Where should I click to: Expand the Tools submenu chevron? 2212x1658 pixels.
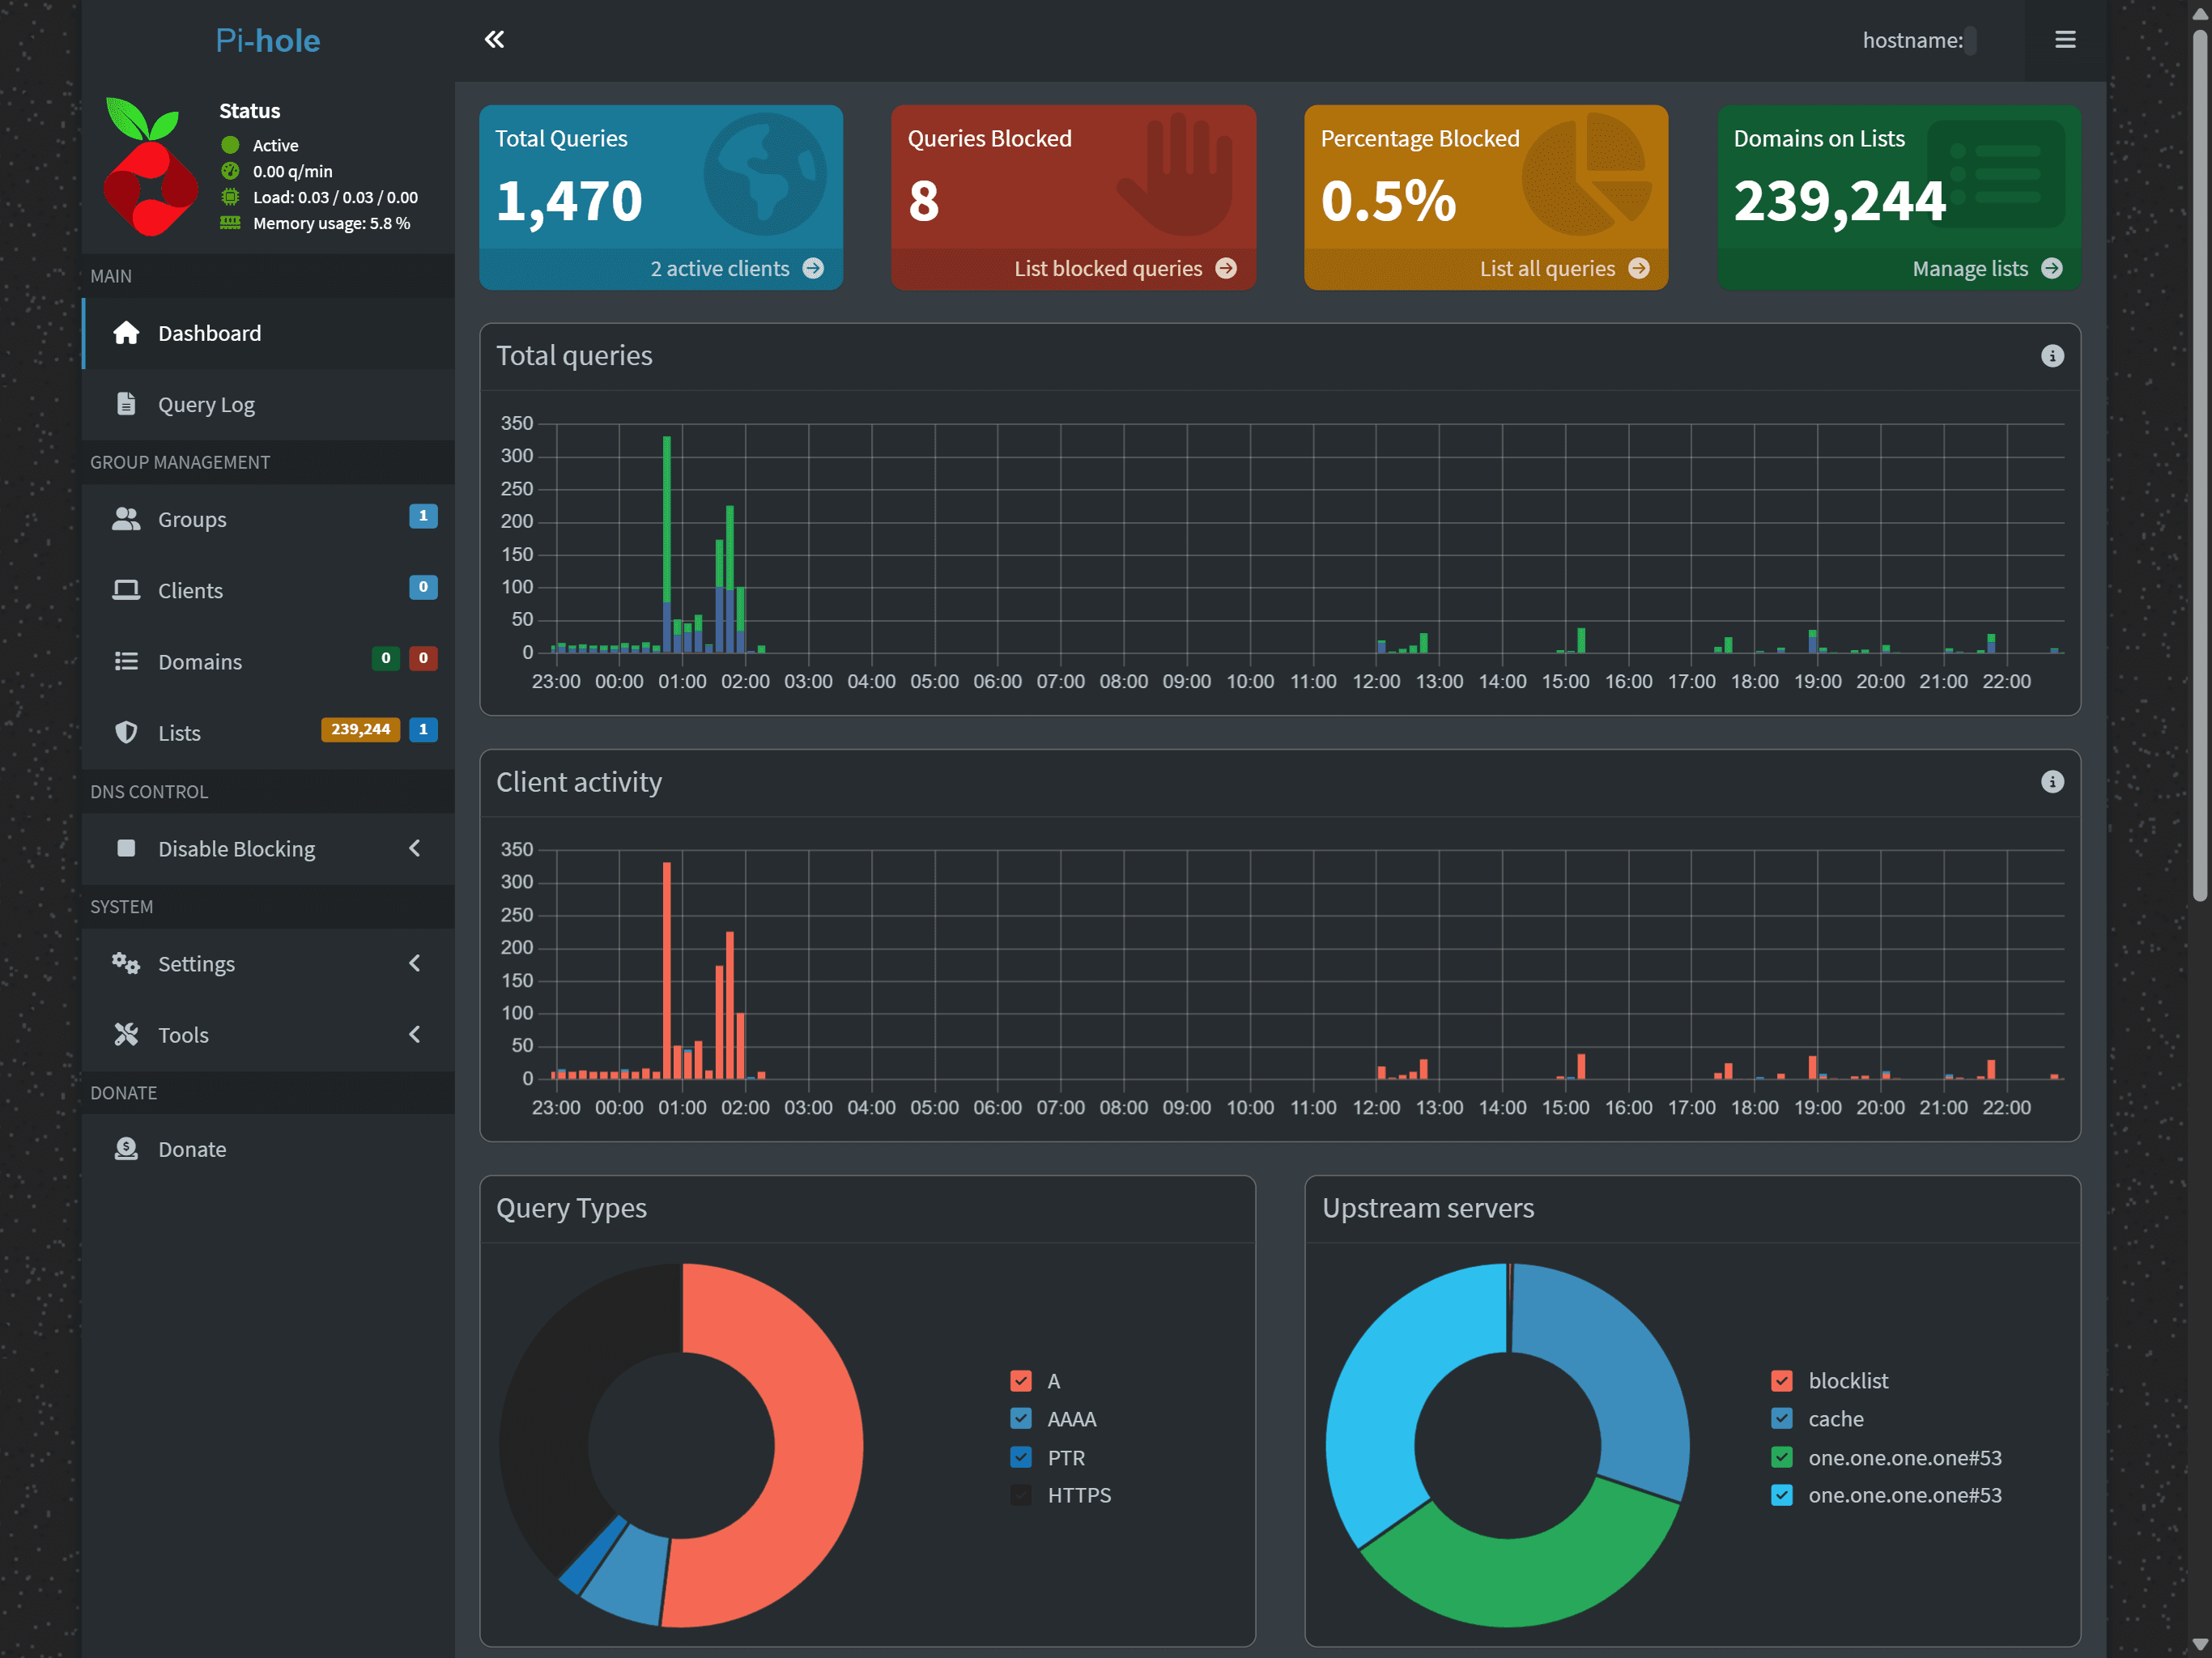[414, 1034]
